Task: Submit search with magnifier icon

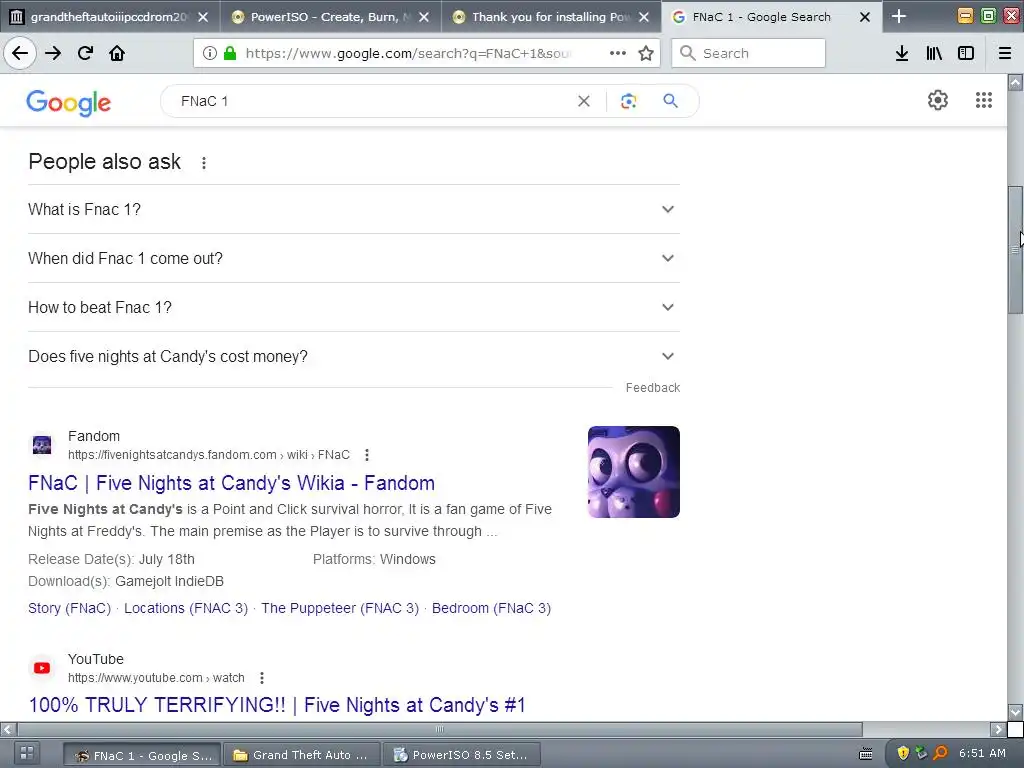Action: tap(671, 101)
